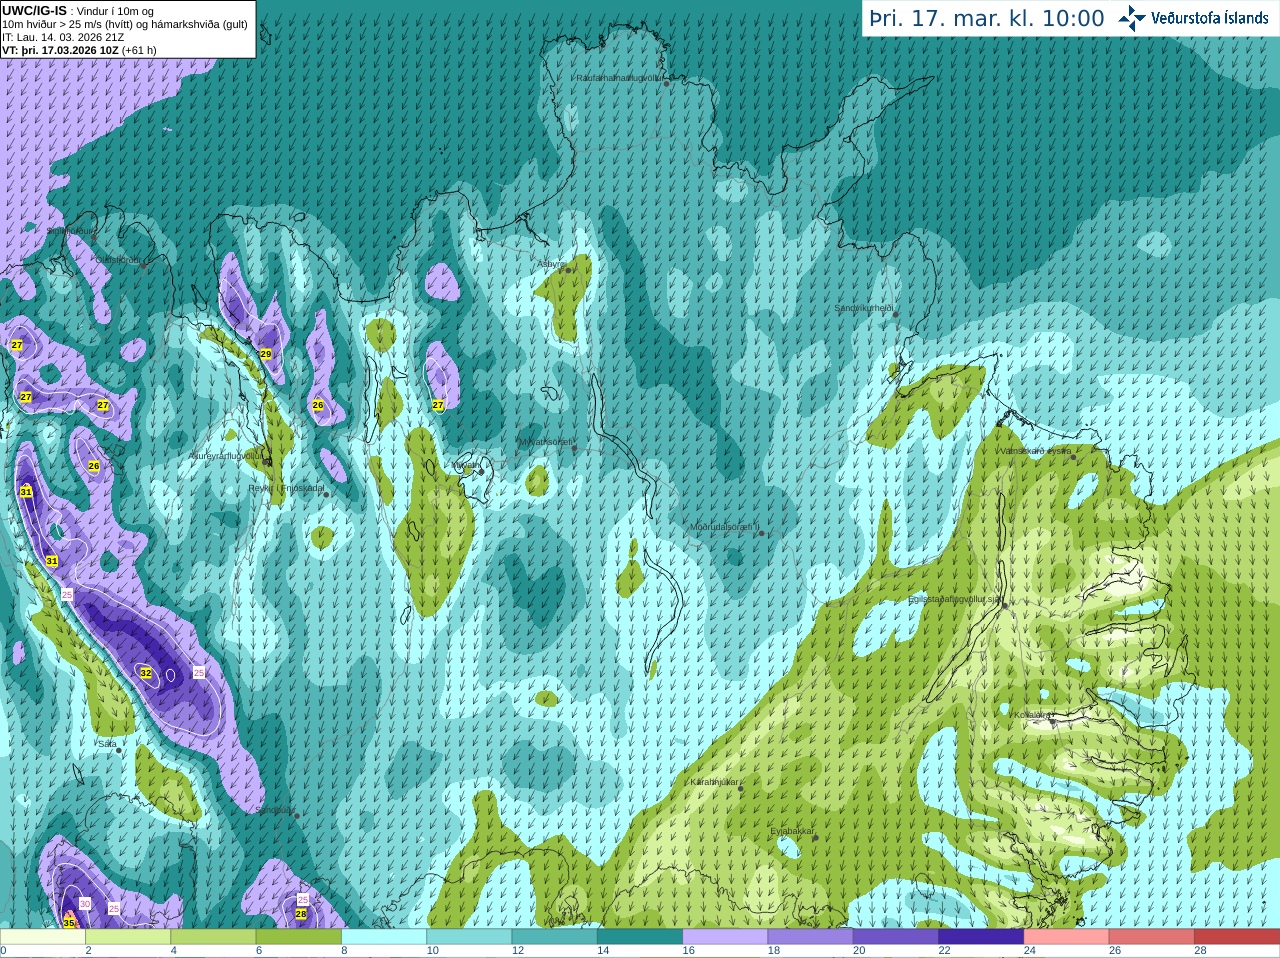Click the Ásbyrgi station marker

568,270
